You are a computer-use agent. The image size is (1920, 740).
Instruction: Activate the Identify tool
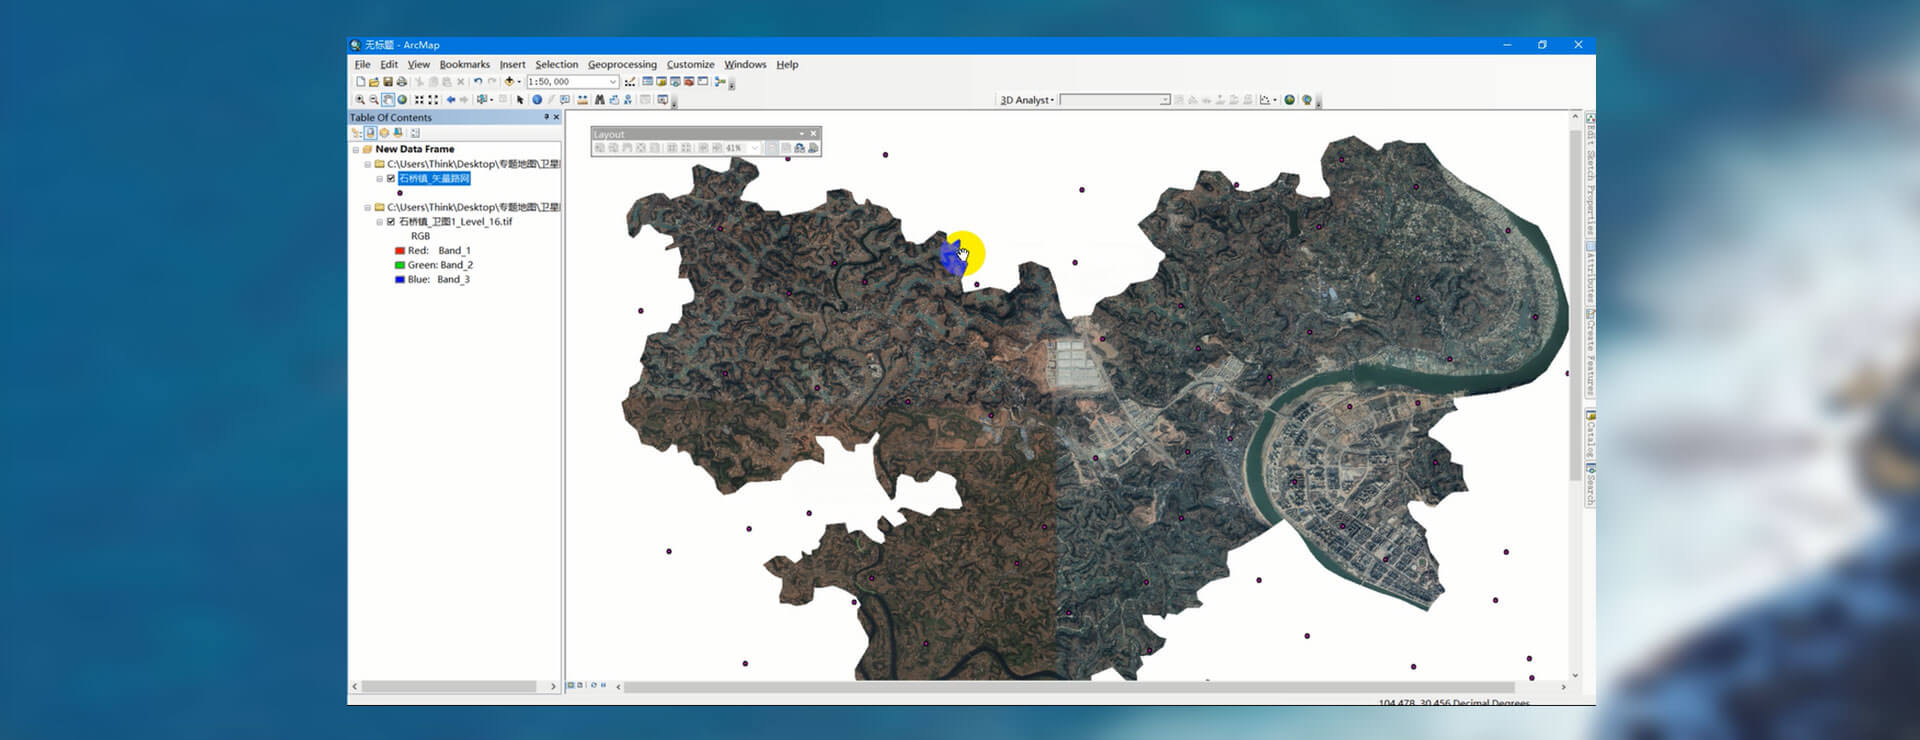tap(537, 100)
